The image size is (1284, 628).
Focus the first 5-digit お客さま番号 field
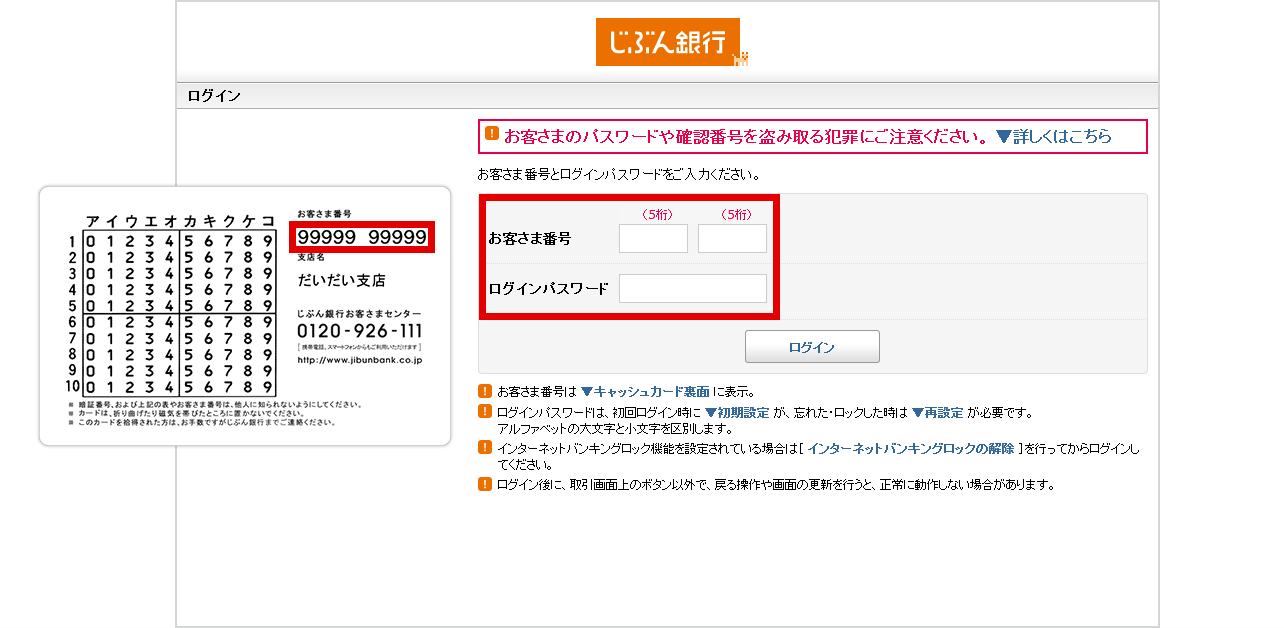[x=653, y=239]
